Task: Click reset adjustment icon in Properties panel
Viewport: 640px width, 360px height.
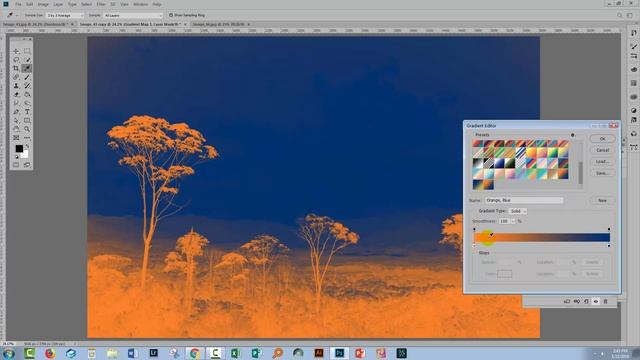Action: (586, 301)
